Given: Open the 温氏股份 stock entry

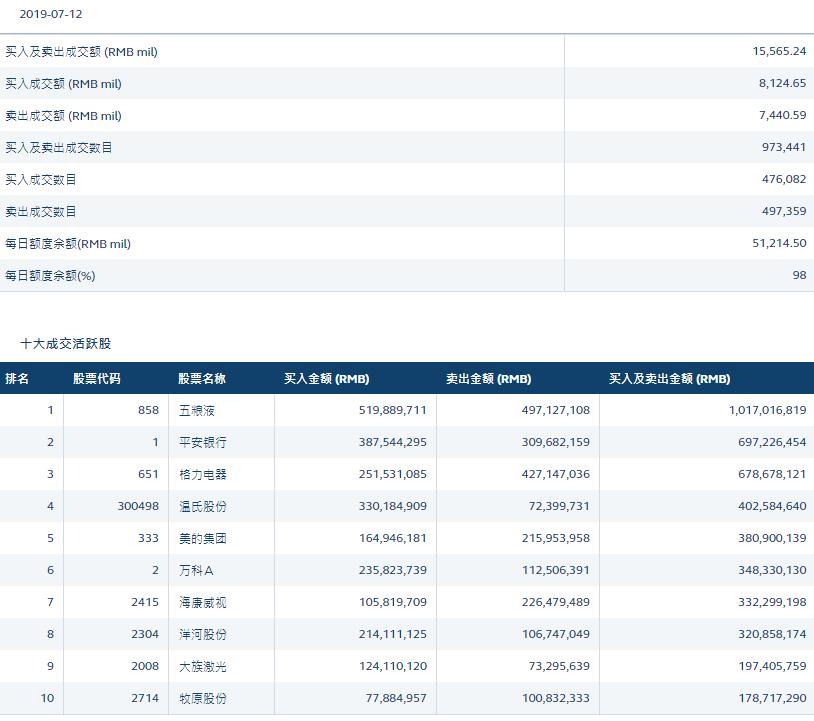Looking at the screenshot, I should tap(202, 506).
